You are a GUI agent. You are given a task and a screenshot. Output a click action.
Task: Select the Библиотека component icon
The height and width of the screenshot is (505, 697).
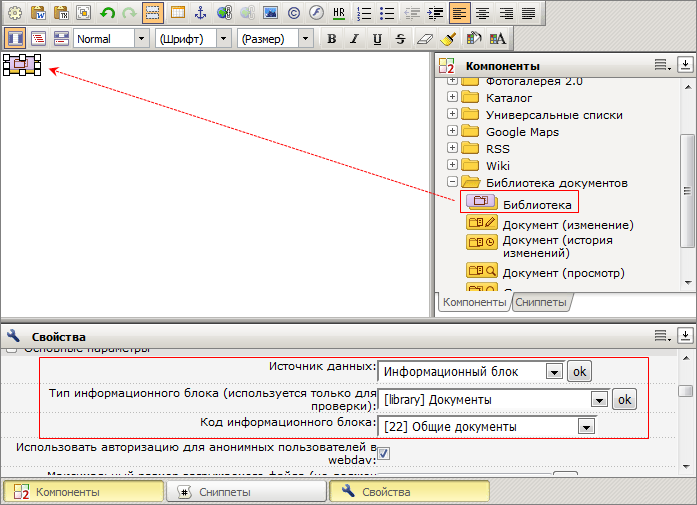(482, 203)
